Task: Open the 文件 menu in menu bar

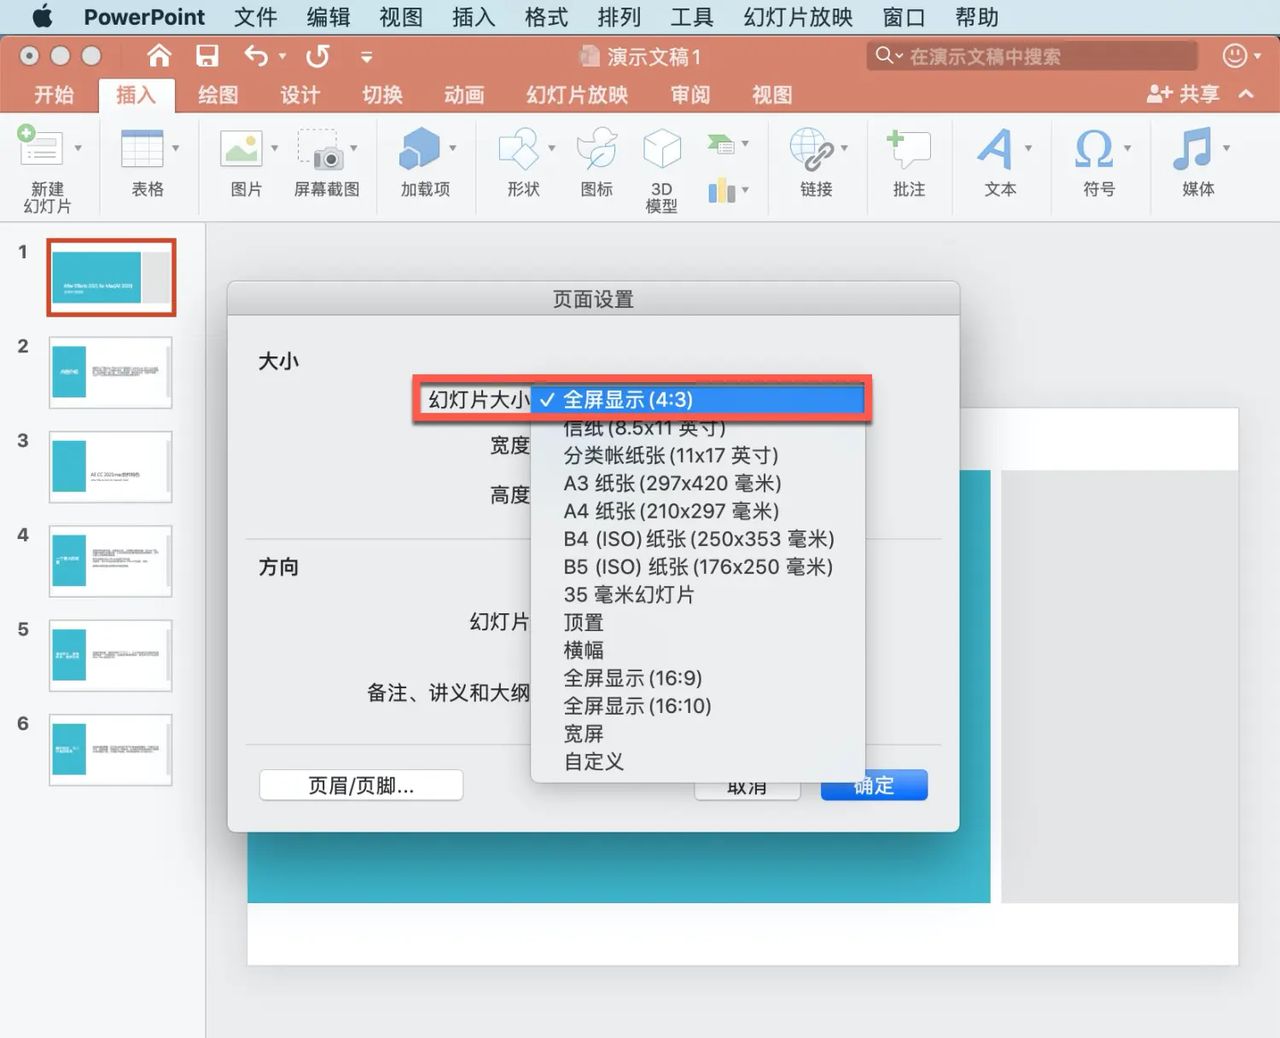Action: (255, 17)
